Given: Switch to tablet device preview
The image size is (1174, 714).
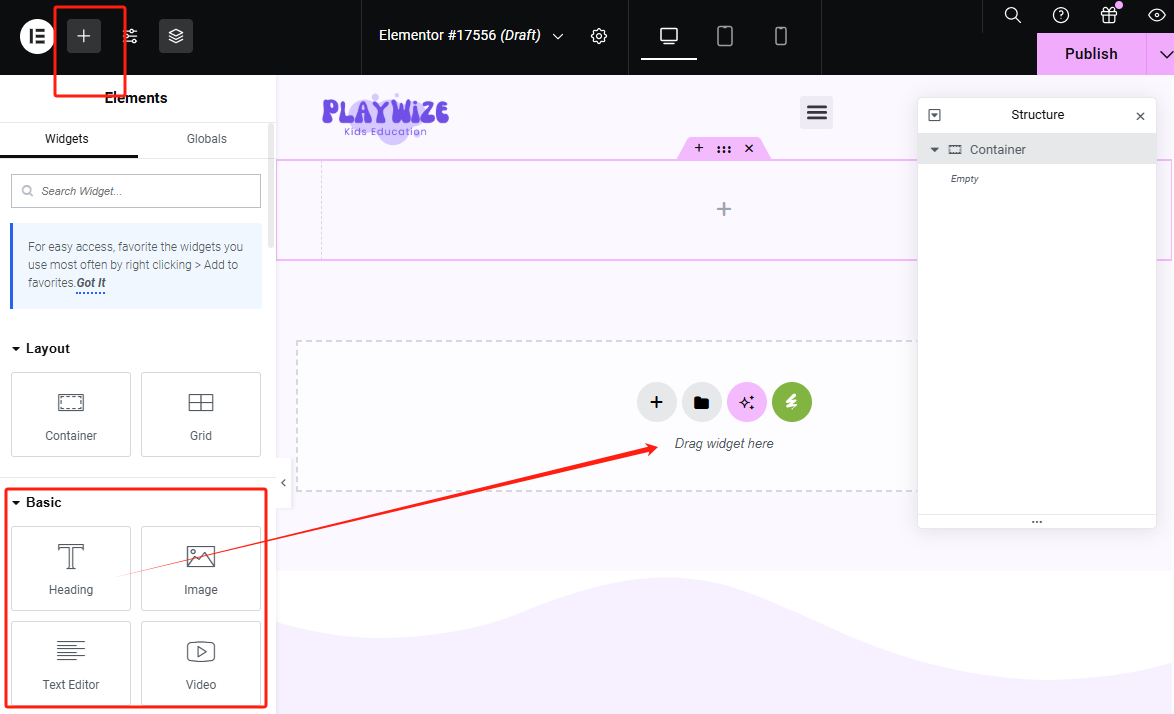Looking at the screenshot, I should pyautogui.click(x=725, y=36).
